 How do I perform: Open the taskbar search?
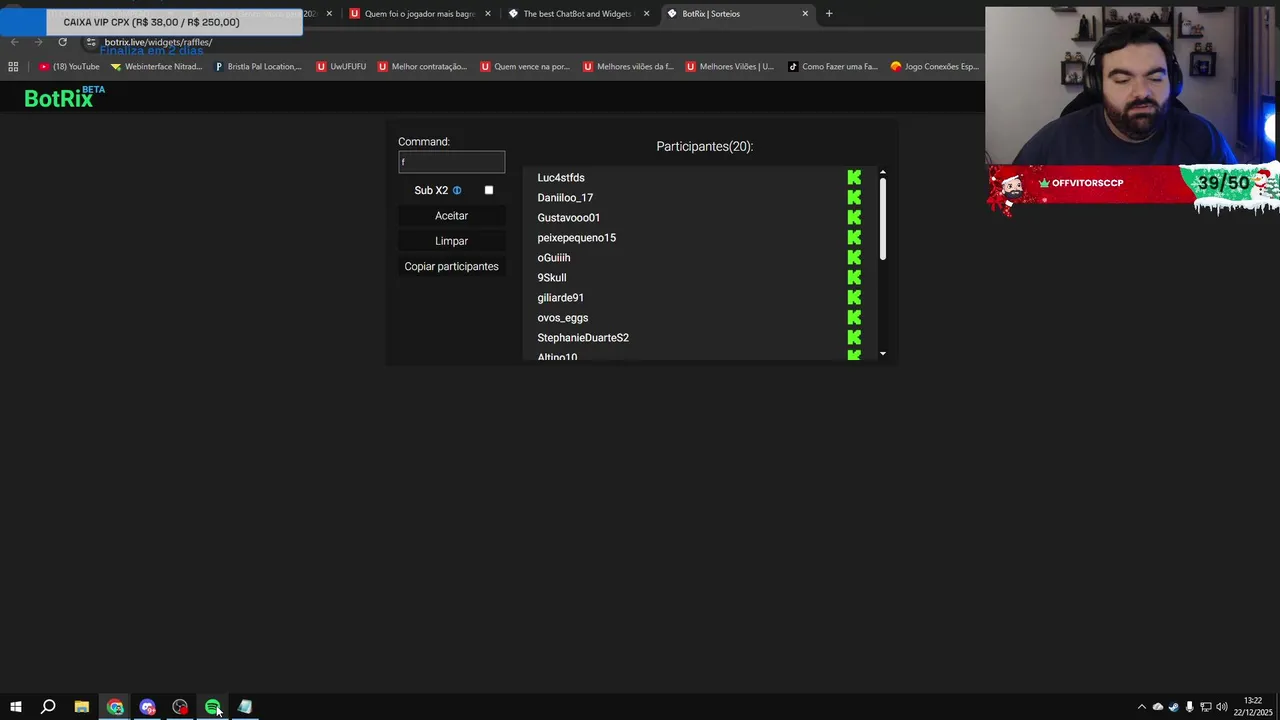click(47, 707)
